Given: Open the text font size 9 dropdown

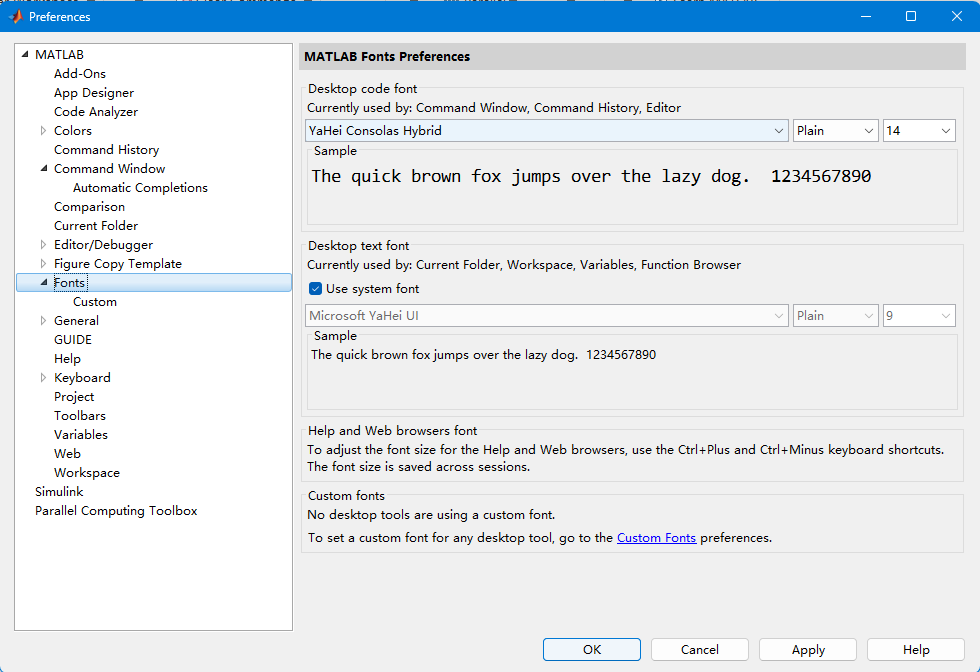Looking at the screenshot, I should (x=919, y=316).
